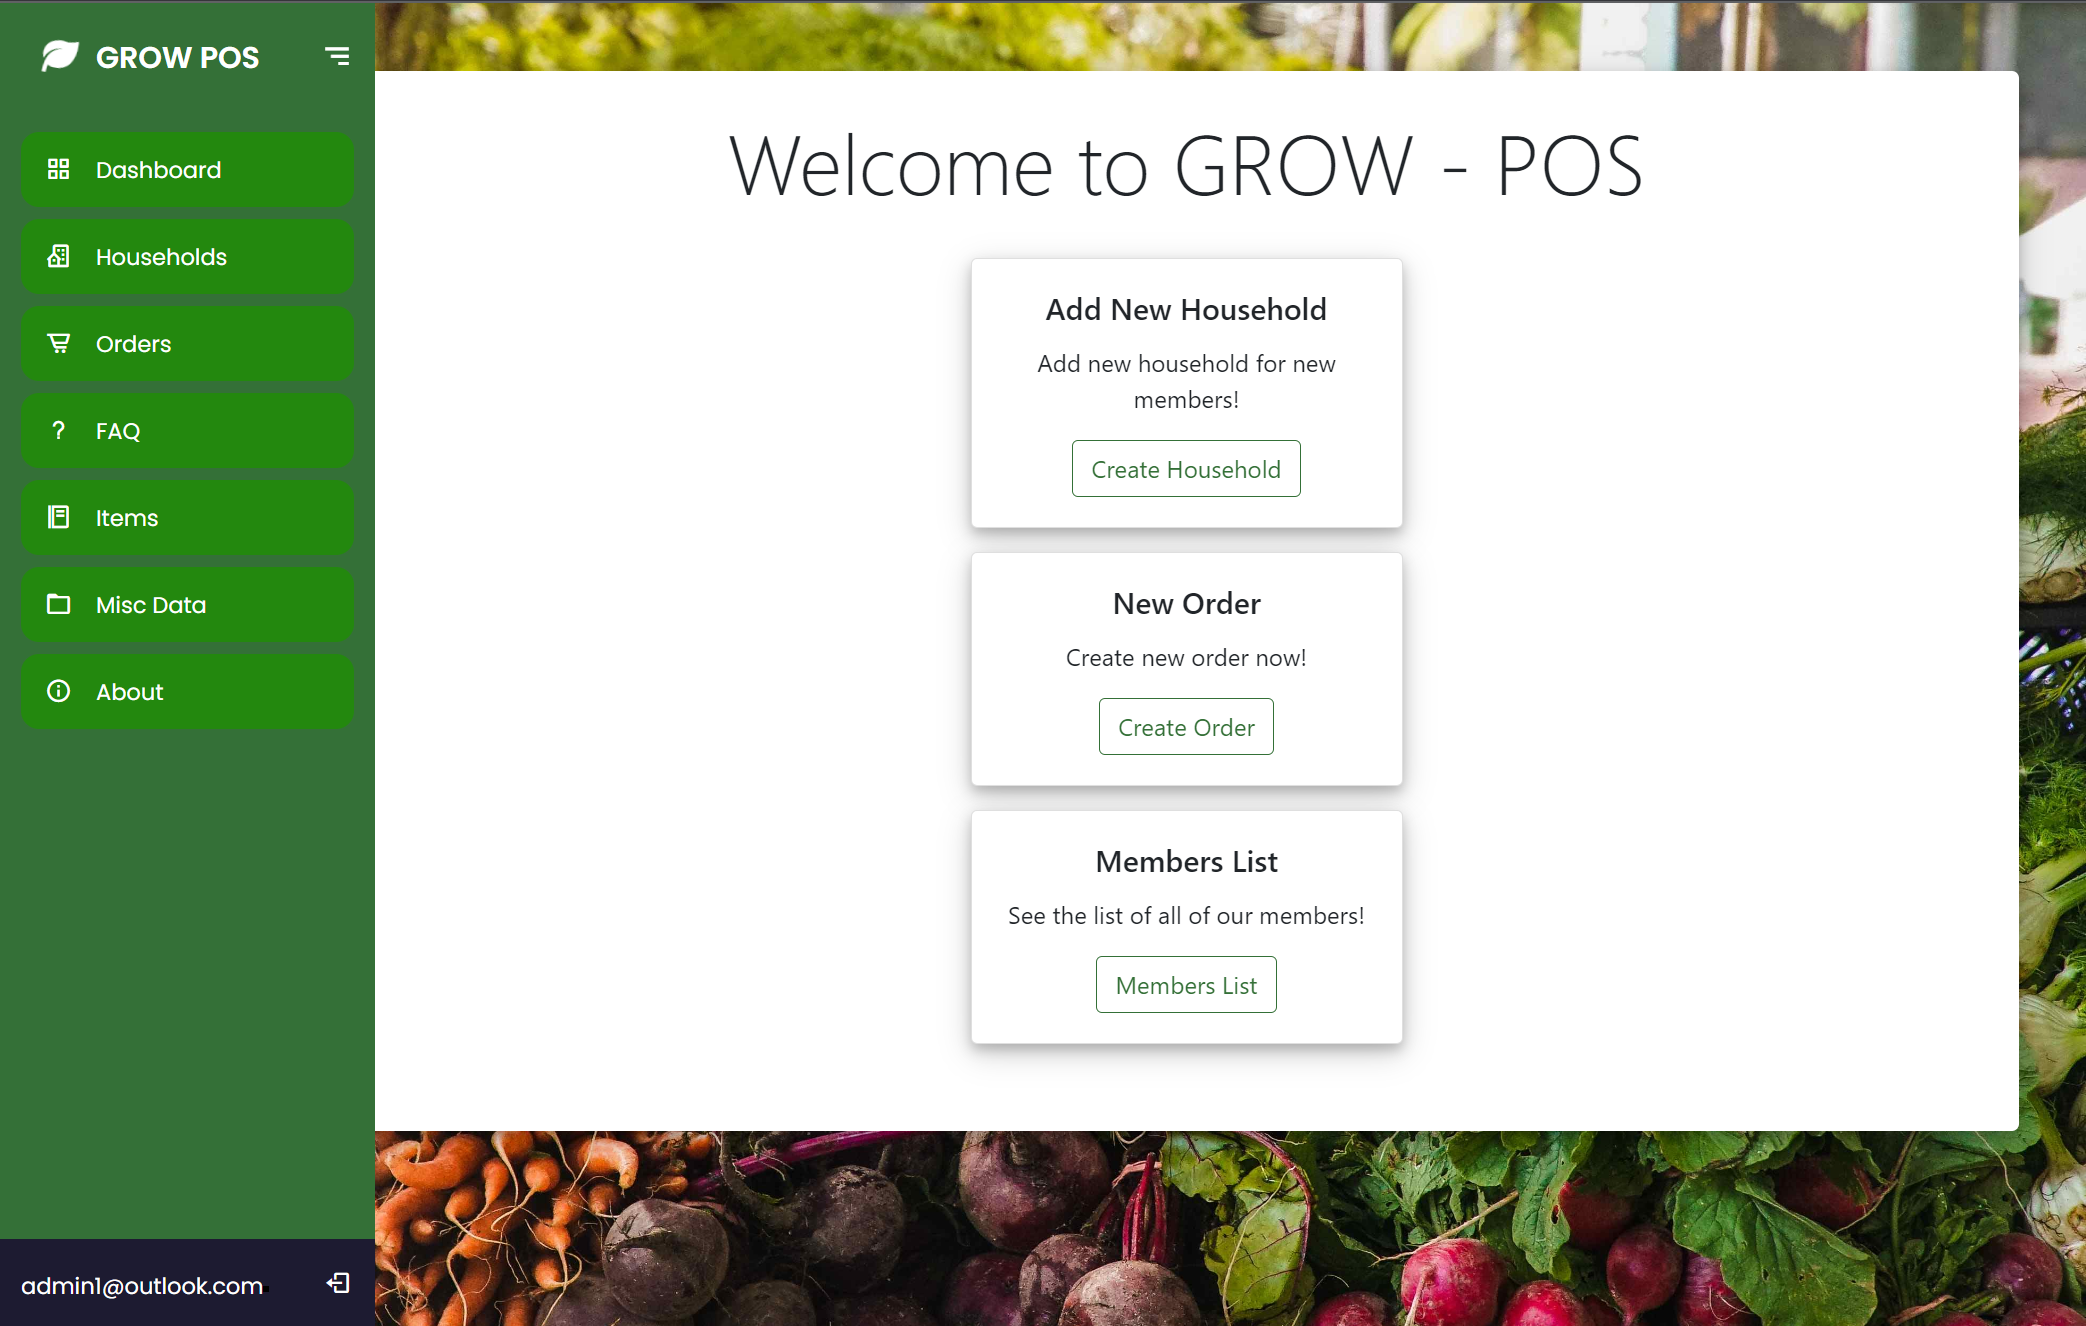Click the About info circle icon

click(56, 690)
